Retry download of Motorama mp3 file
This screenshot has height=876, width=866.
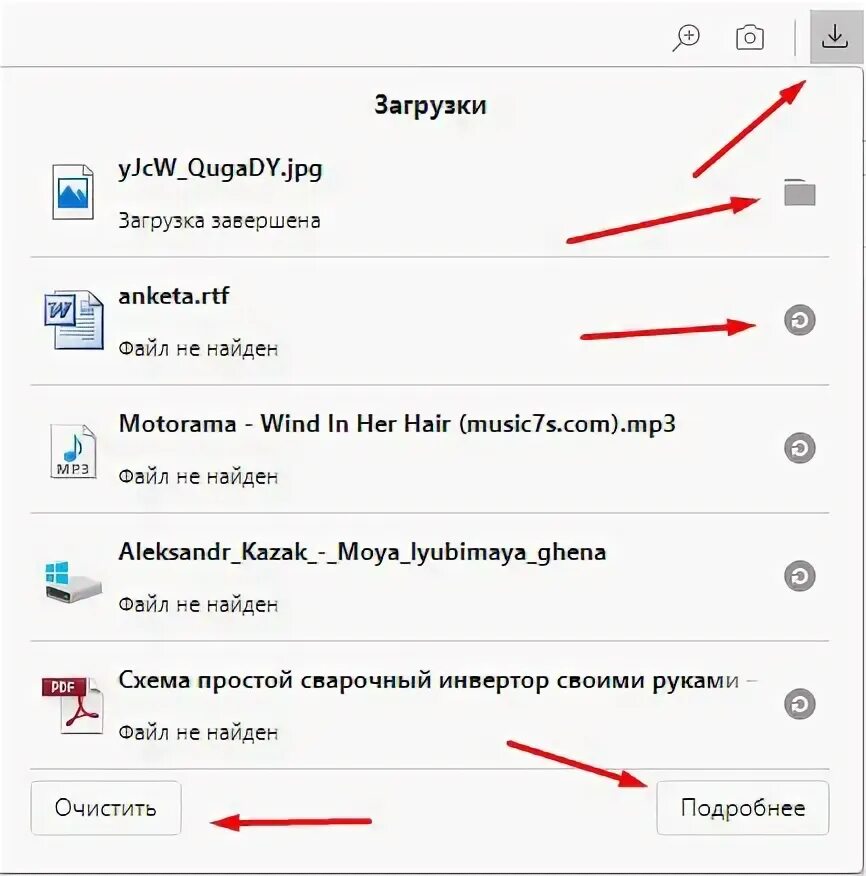[x=800, y=448]
